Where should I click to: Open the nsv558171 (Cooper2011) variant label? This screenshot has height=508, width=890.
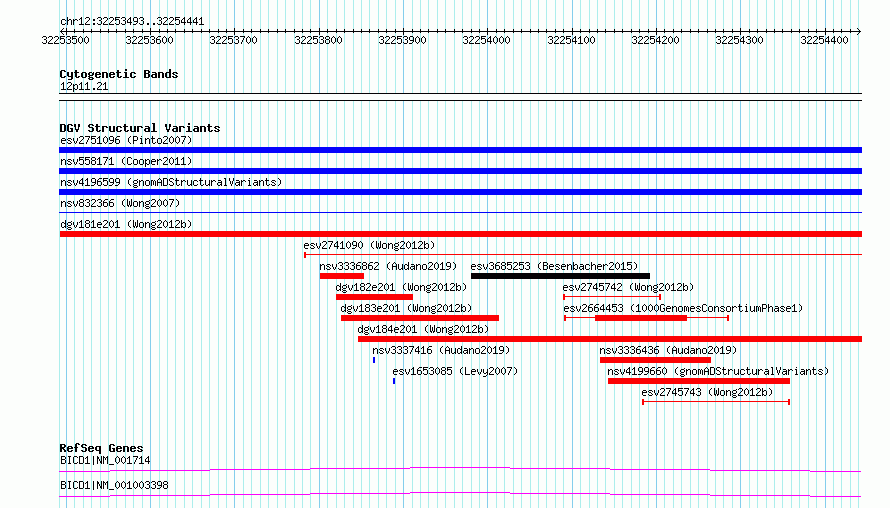[126, 161]
